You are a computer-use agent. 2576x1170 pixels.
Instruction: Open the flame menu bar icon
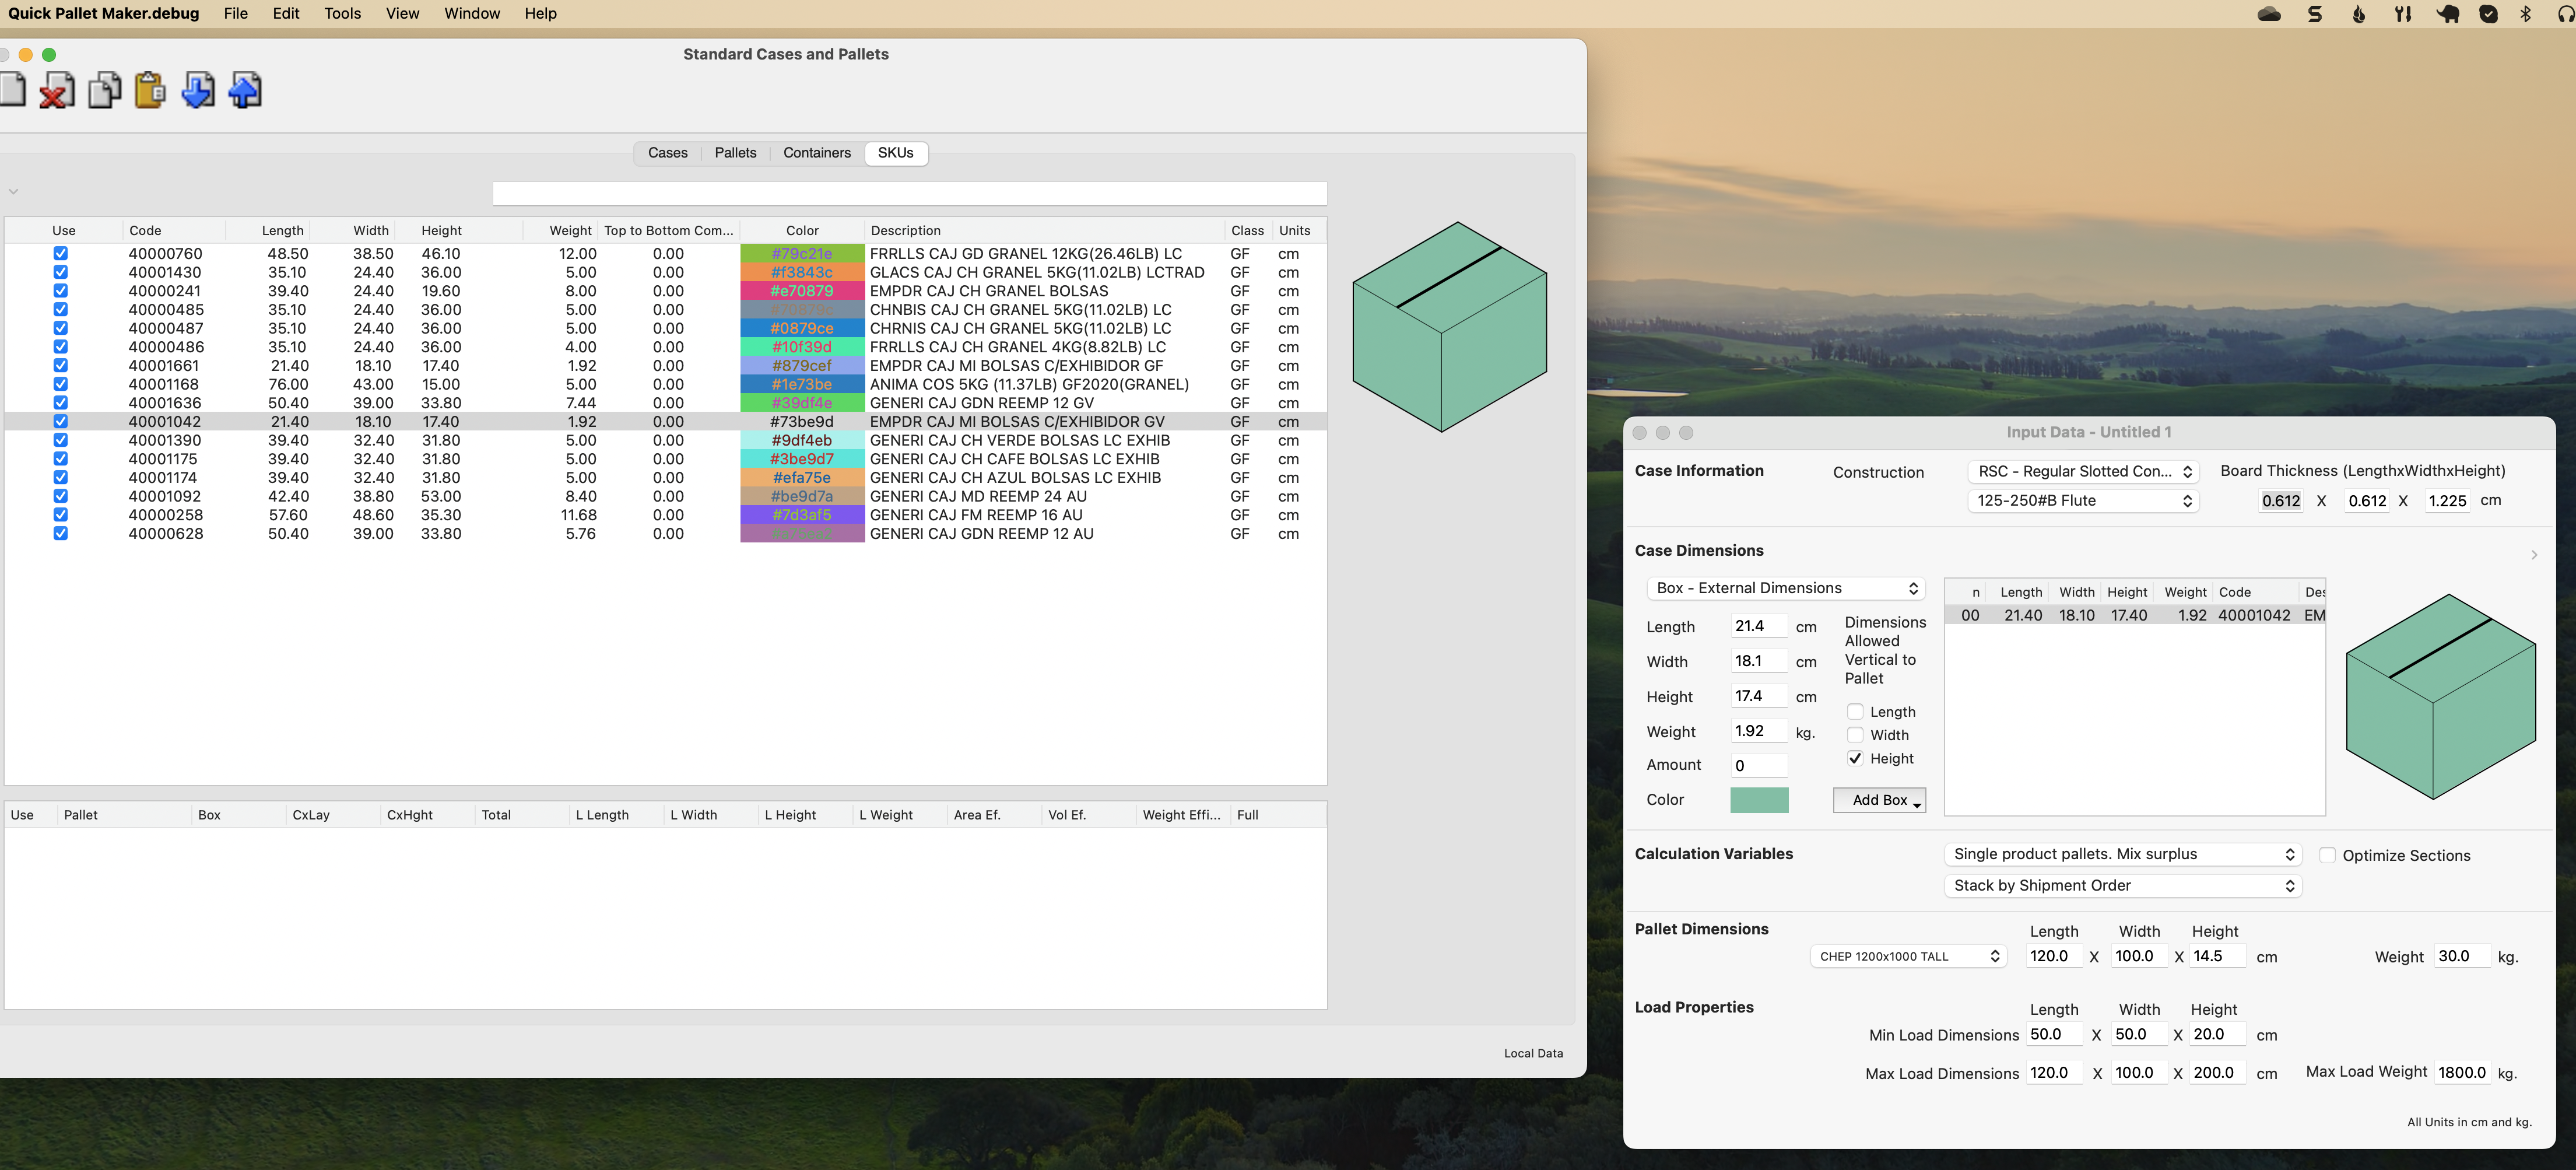pos(2359,14)
